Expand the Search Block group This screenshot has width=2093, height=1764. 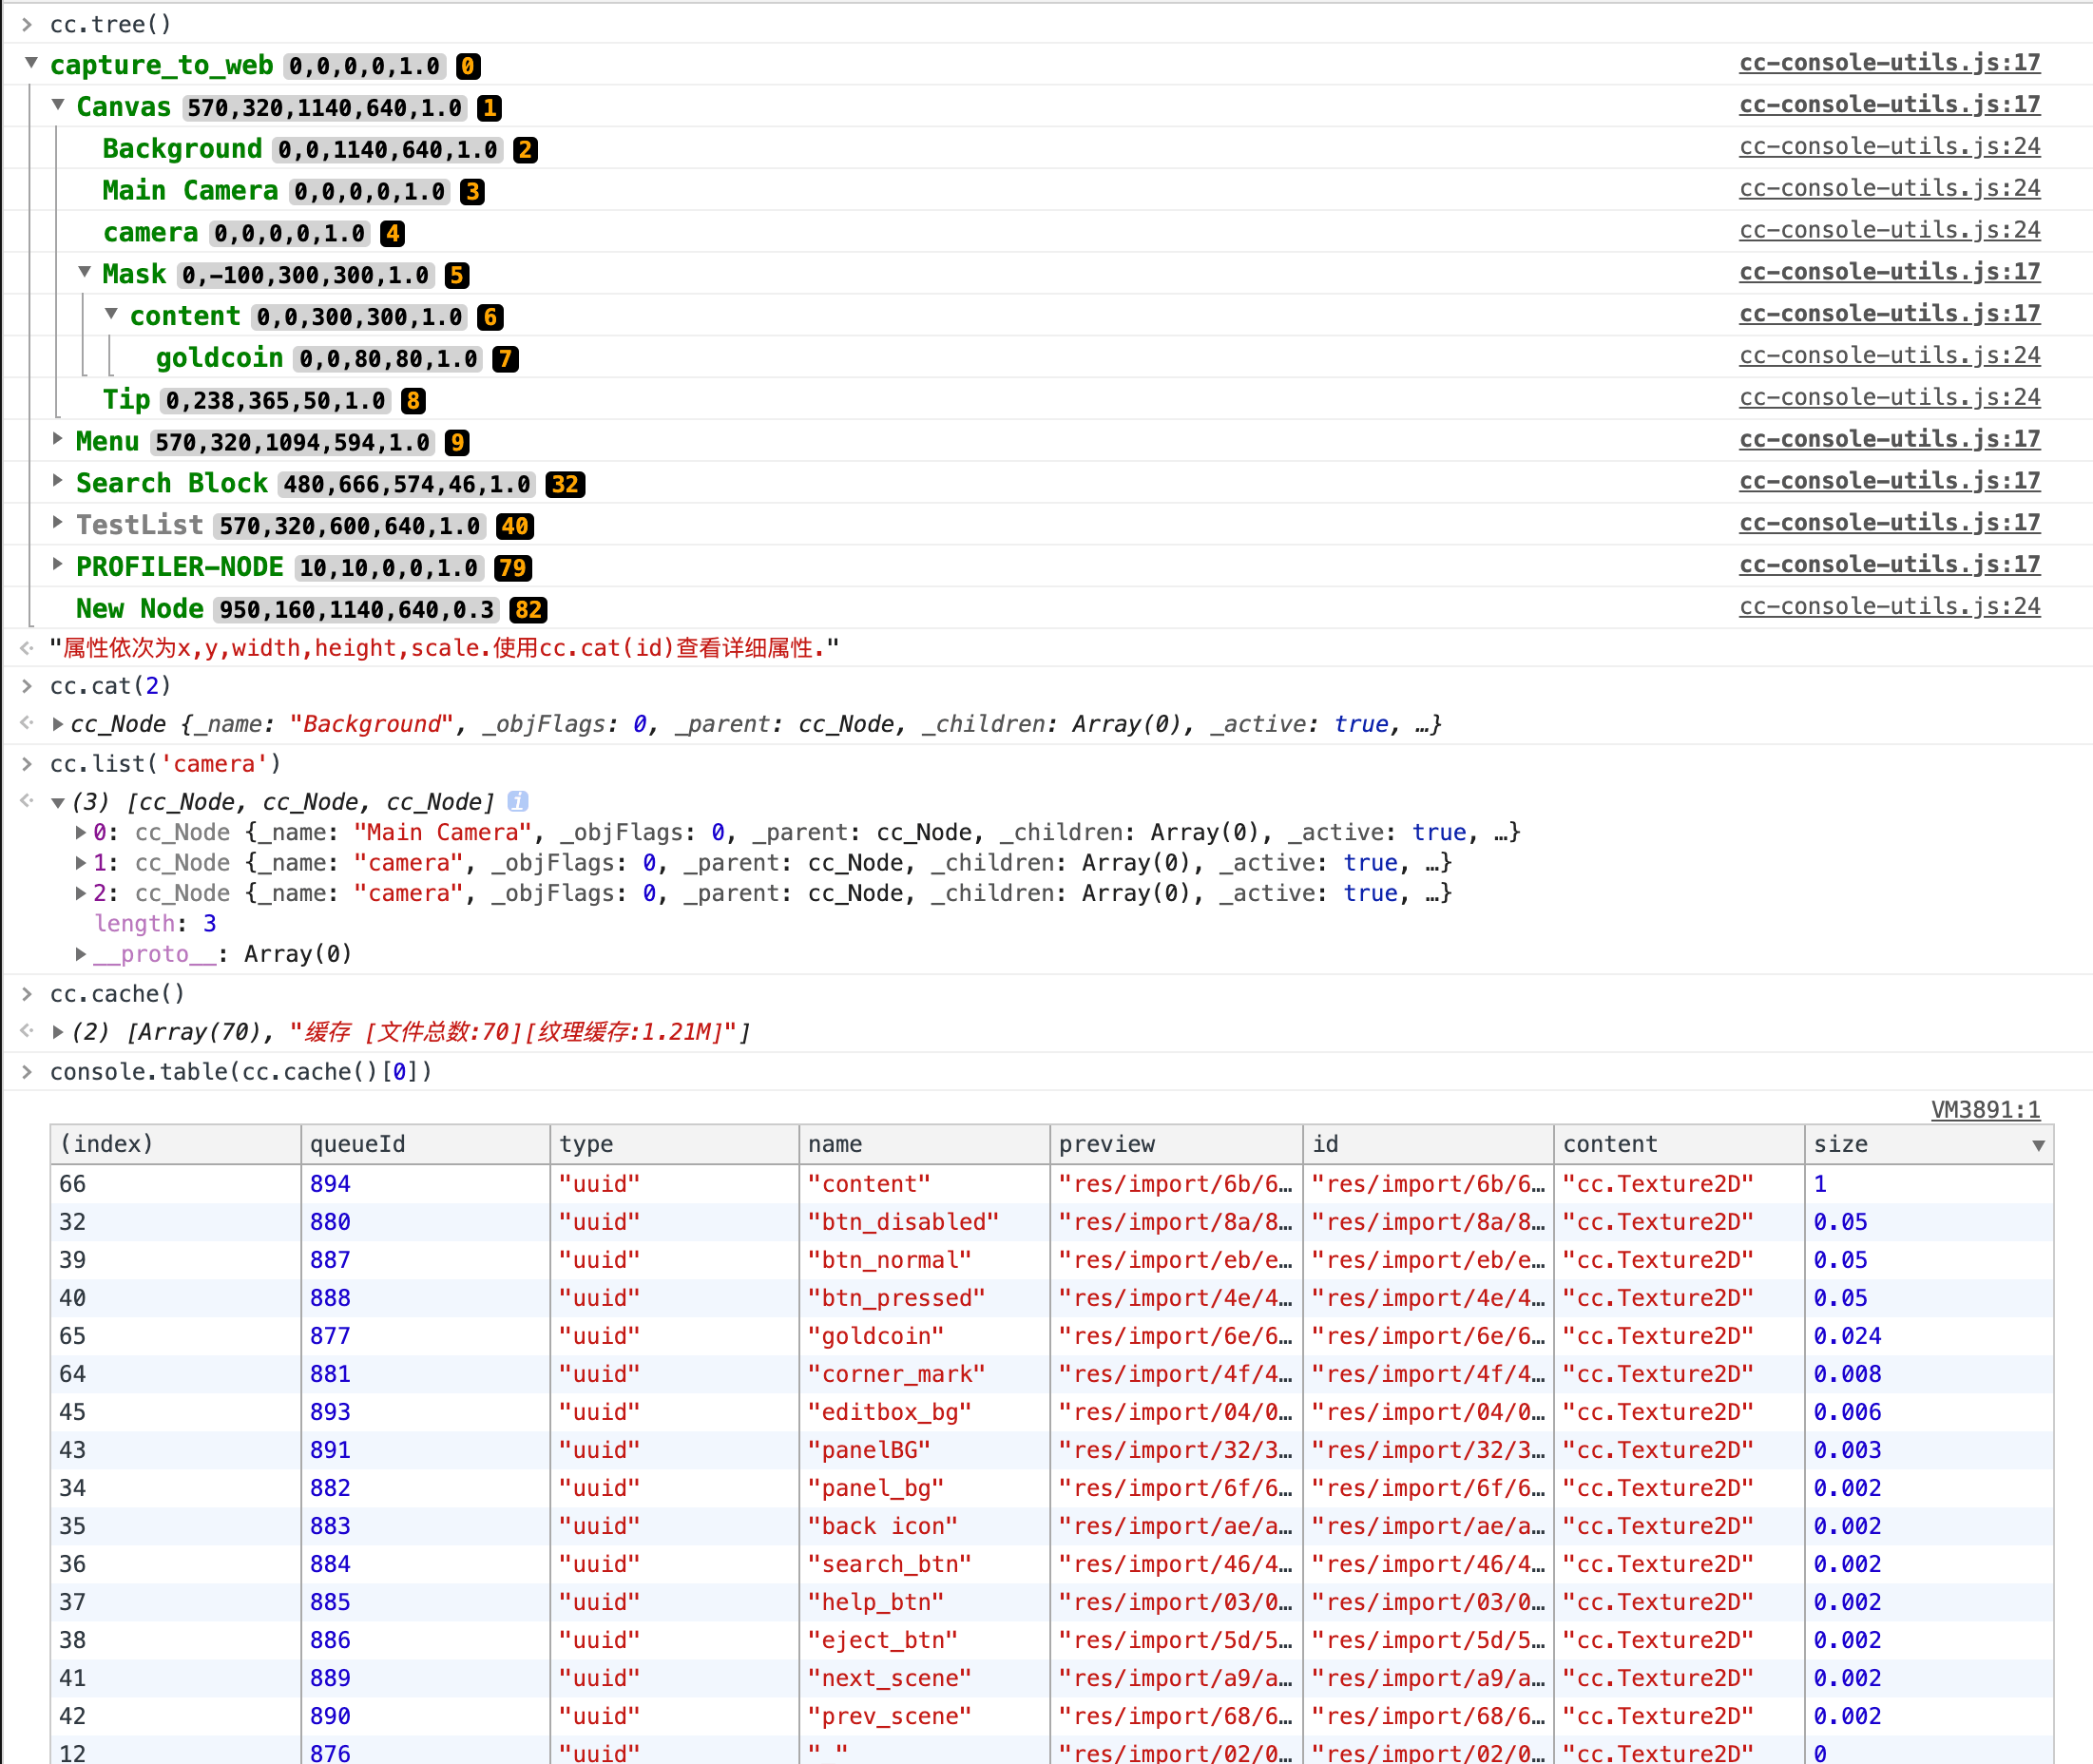[58, 481]
